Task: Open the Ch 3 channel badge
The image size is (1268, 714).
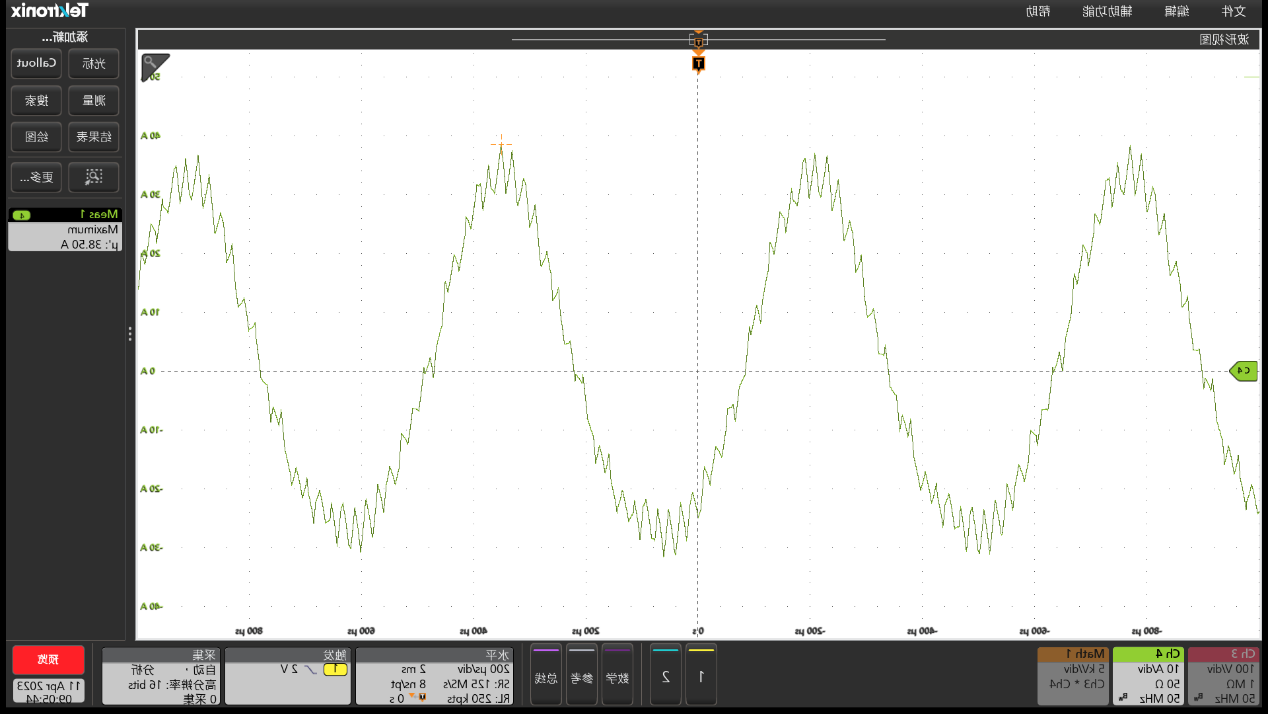Action: pos(1225,675)
